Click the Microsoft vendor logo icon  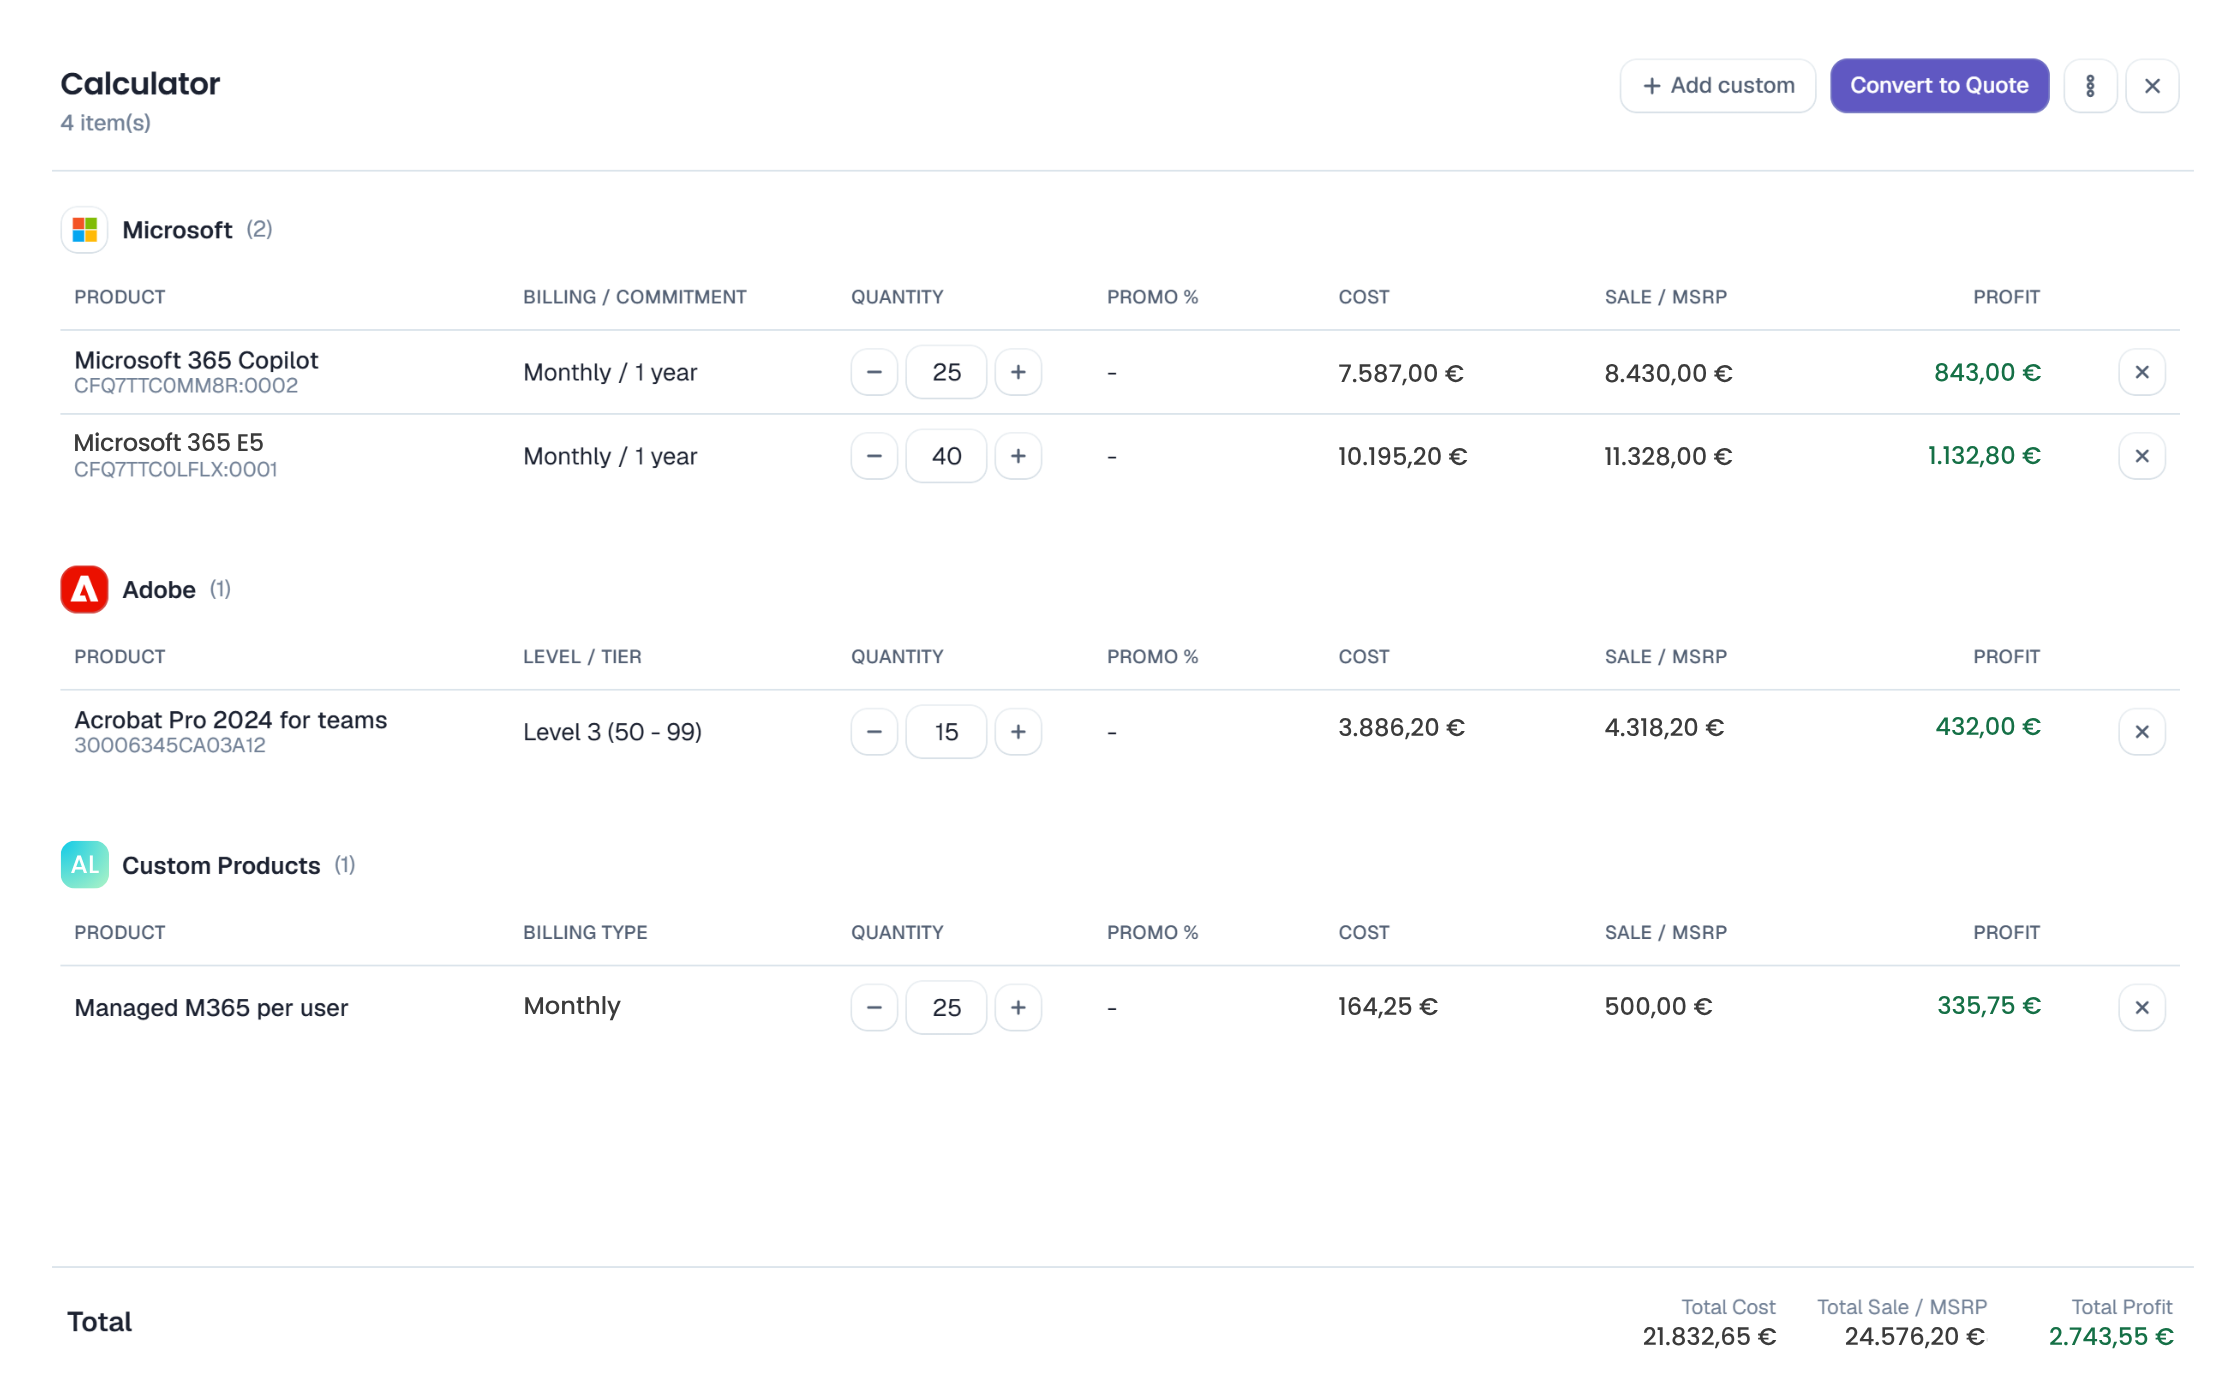click(x=85, y=230)
